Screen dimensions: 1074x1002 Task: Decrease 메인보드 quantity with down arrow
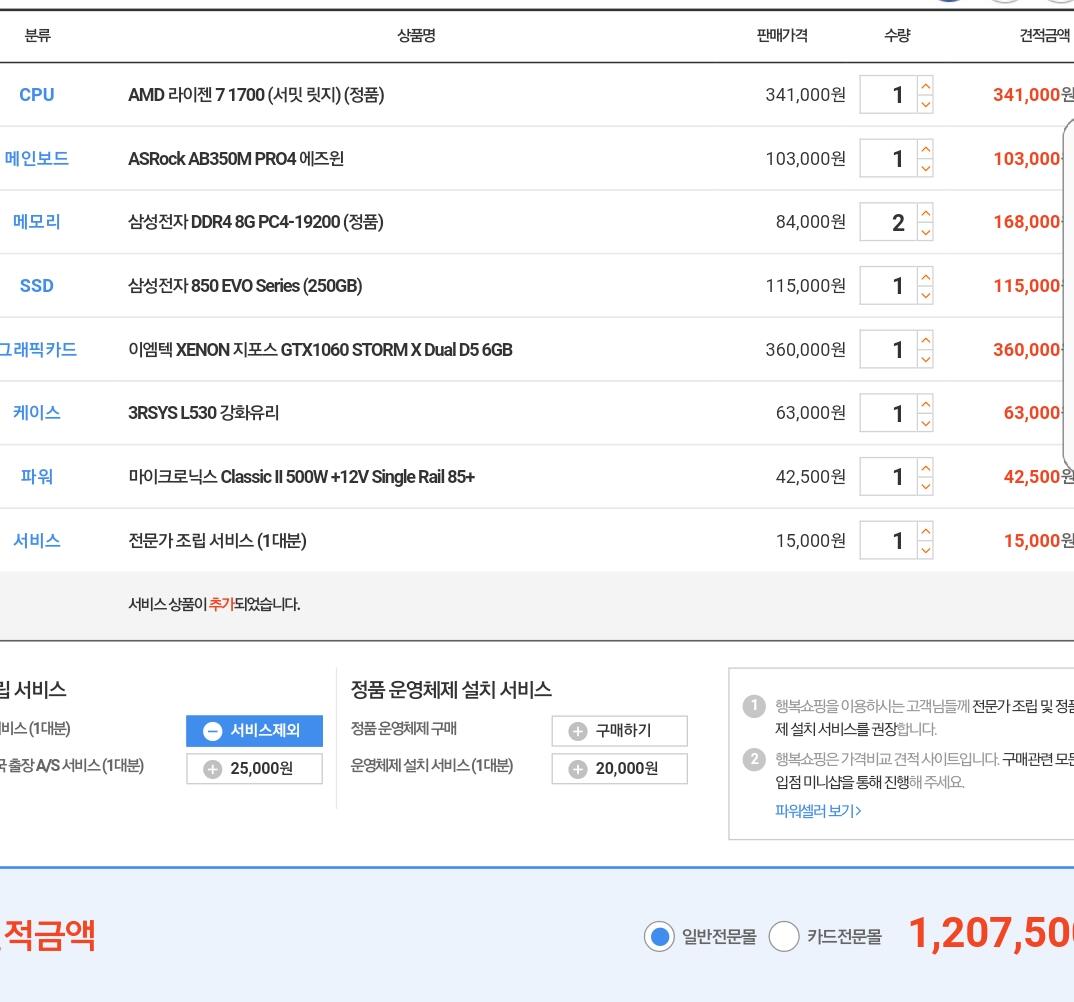pyautogui.click(x=925, y=168)
